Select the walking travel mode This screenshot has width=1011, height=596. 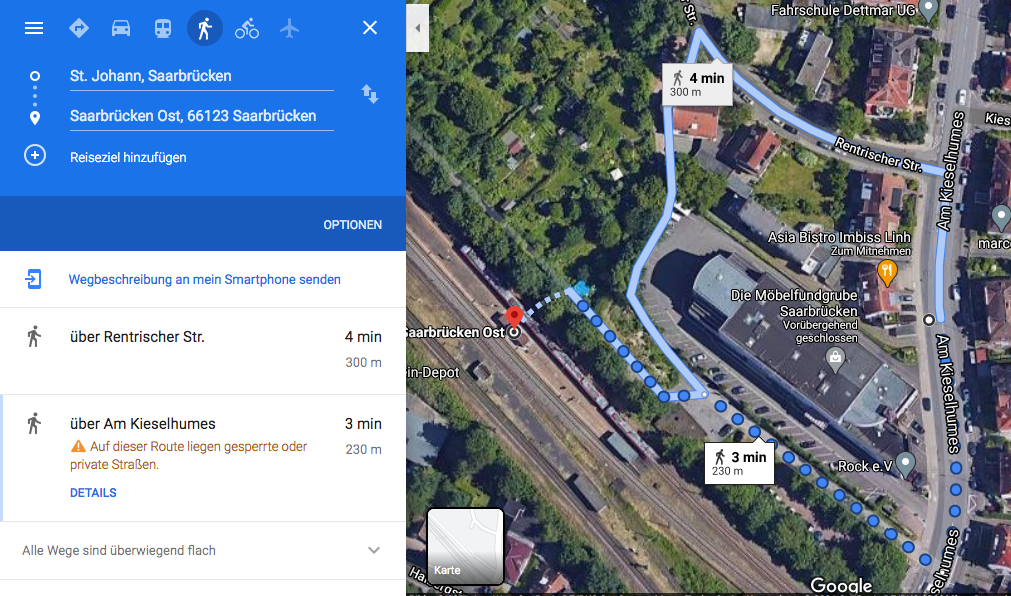pyautogui.click(x=205, y=28)
